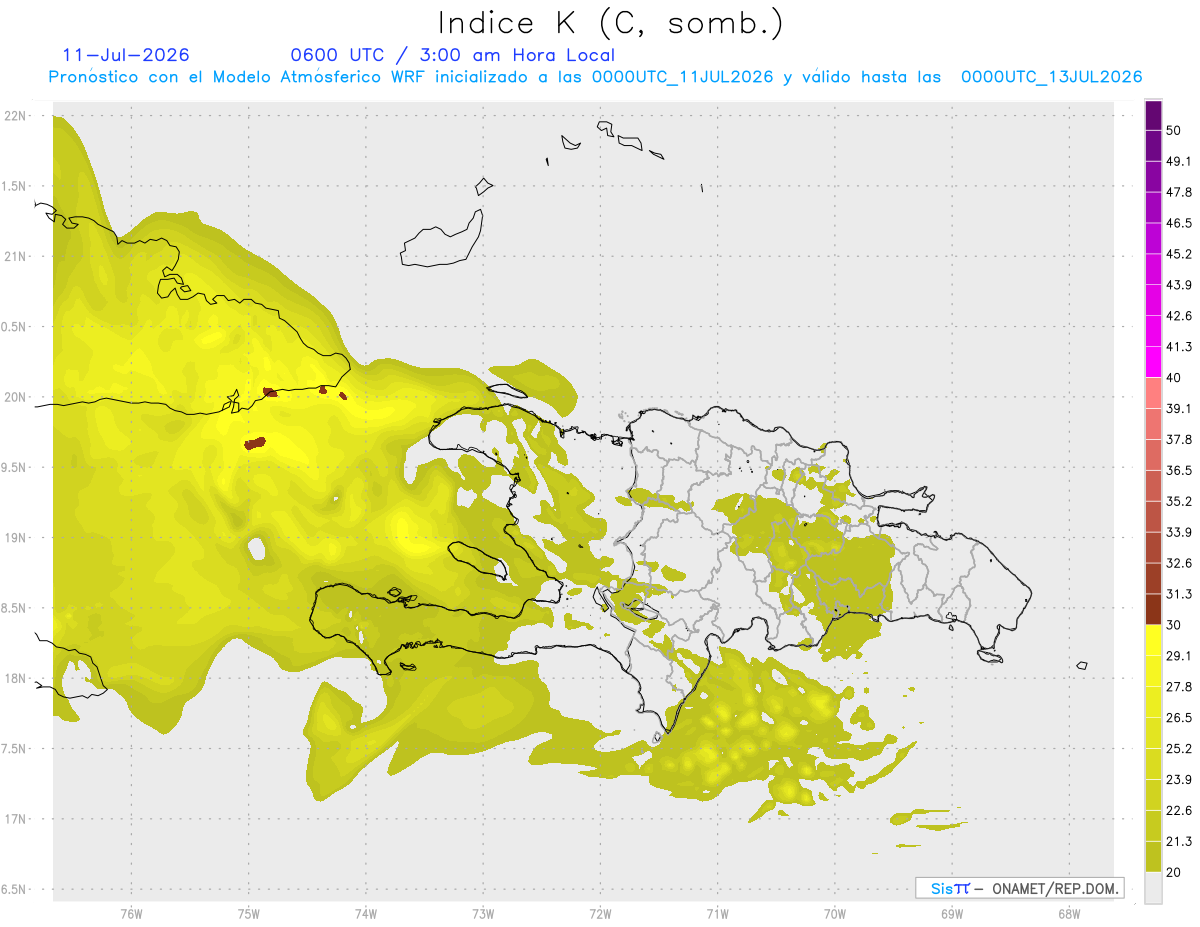Click the "46.5" value on the color scale
The height and width of the screenshot is (927, 1200).
tap(1179, 223)
